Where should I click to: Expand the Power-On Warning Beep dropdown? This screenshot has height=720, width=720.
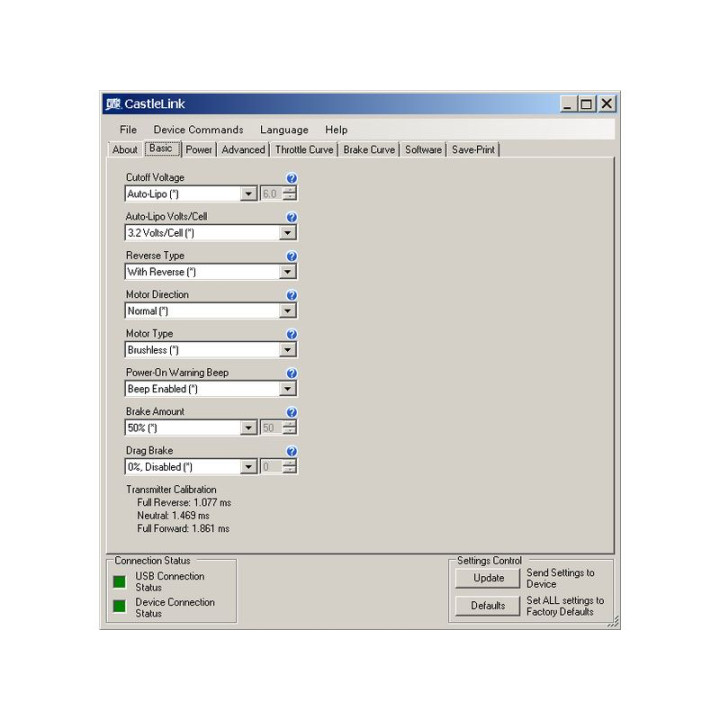click(287, 389)
